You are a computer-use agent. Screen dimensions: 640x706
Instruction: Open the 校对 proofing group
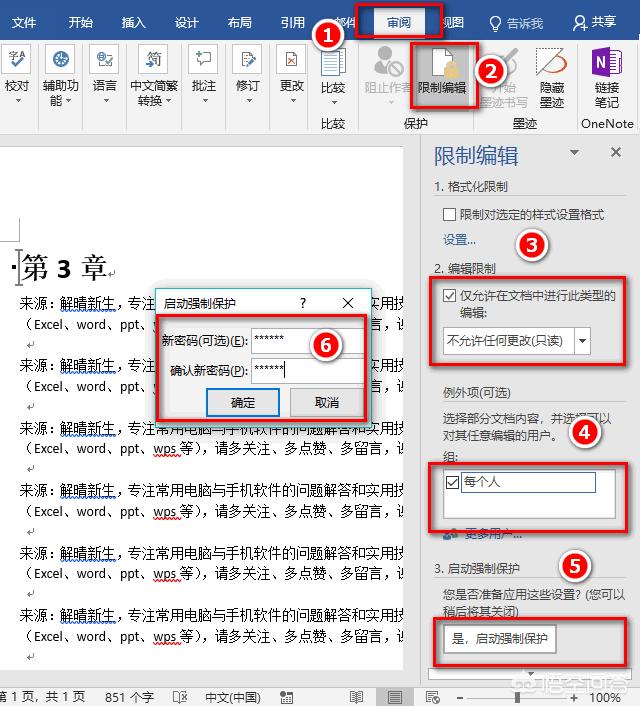(17, 74)
